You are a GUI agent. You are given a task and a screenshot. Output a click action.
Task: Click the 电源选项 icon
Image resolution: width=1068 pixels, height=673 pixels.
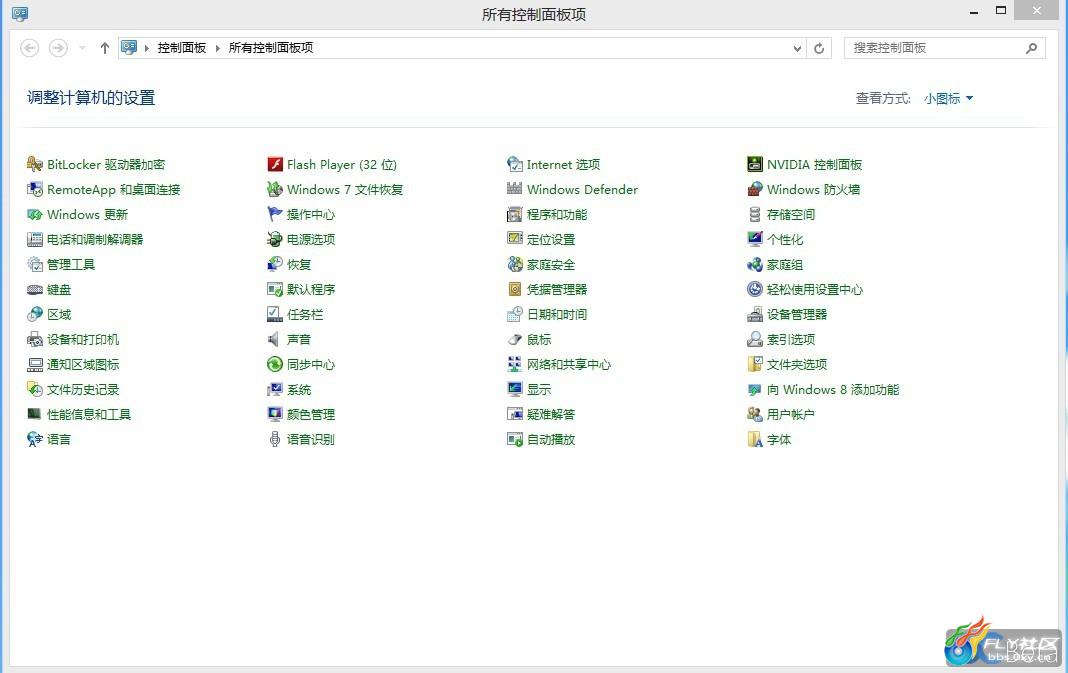[x=274, y=239]
